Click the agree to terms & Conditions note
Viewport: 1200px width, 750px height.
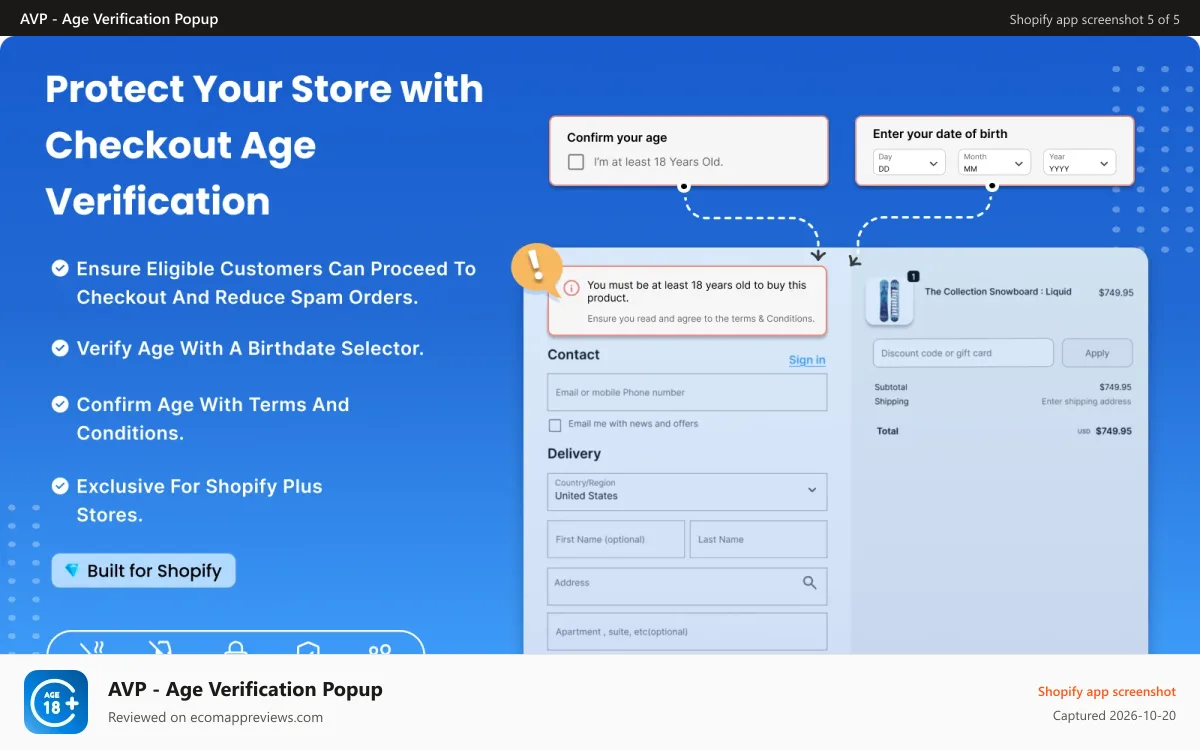click(703, 319)
